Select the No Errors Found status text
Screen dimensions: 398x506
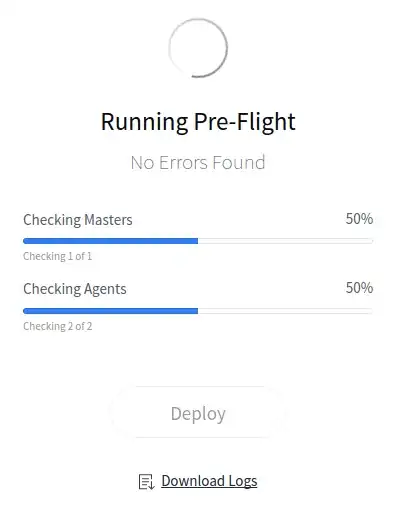[198, 163]
